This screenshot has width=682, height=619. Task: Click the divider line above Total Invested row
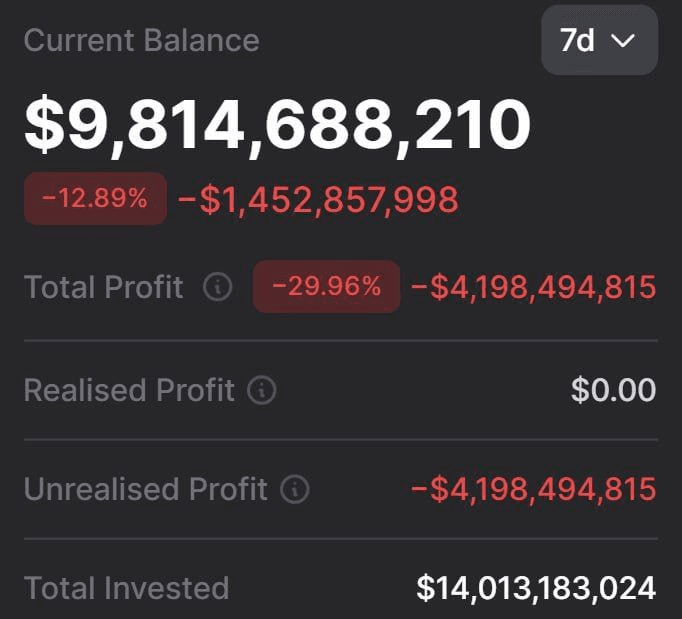[x=340, y=539]
